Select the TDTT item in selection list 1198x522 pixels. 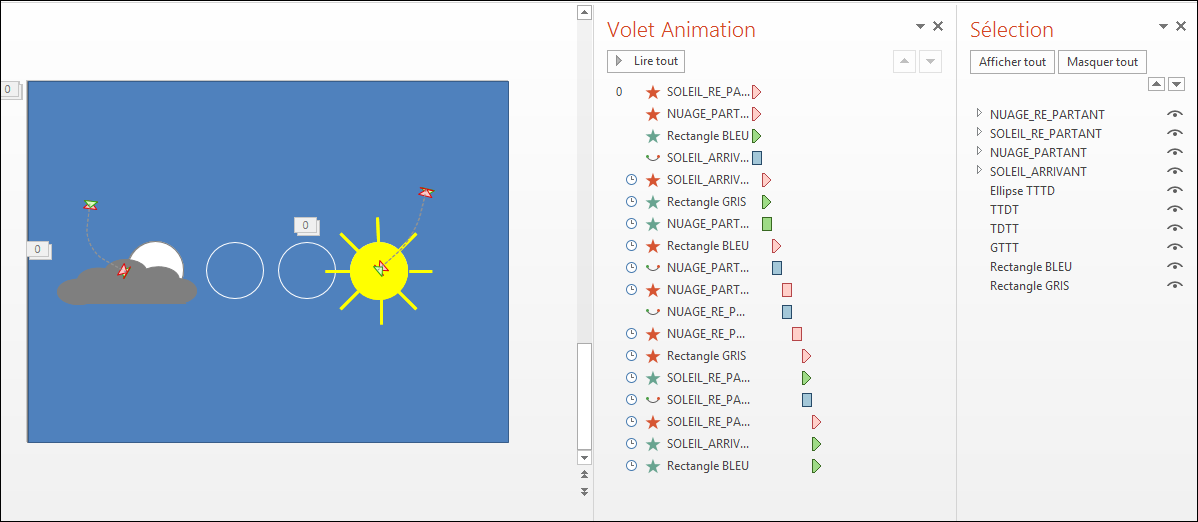point(1005,229)
